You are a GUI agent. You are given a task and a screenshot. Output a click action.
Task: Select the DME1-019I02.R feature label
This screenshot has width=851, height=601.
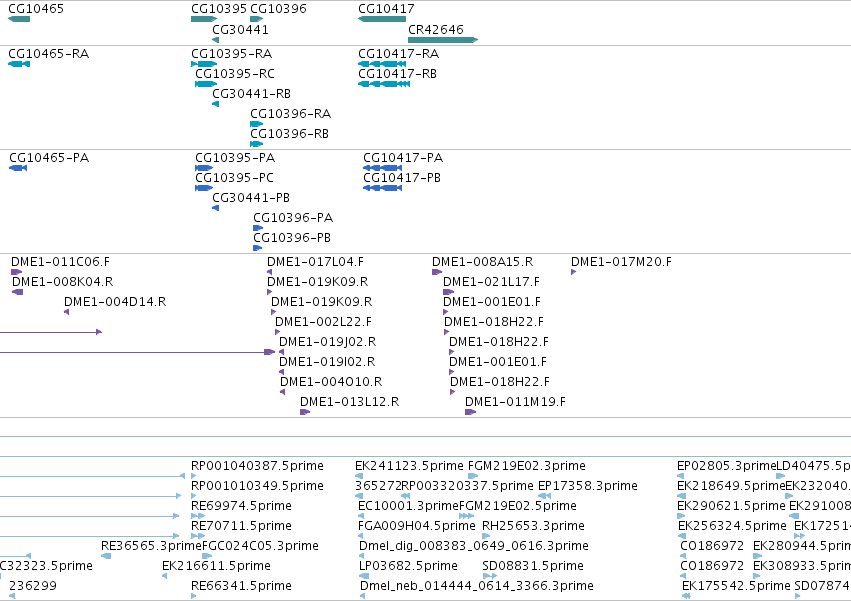pos(327,363)
